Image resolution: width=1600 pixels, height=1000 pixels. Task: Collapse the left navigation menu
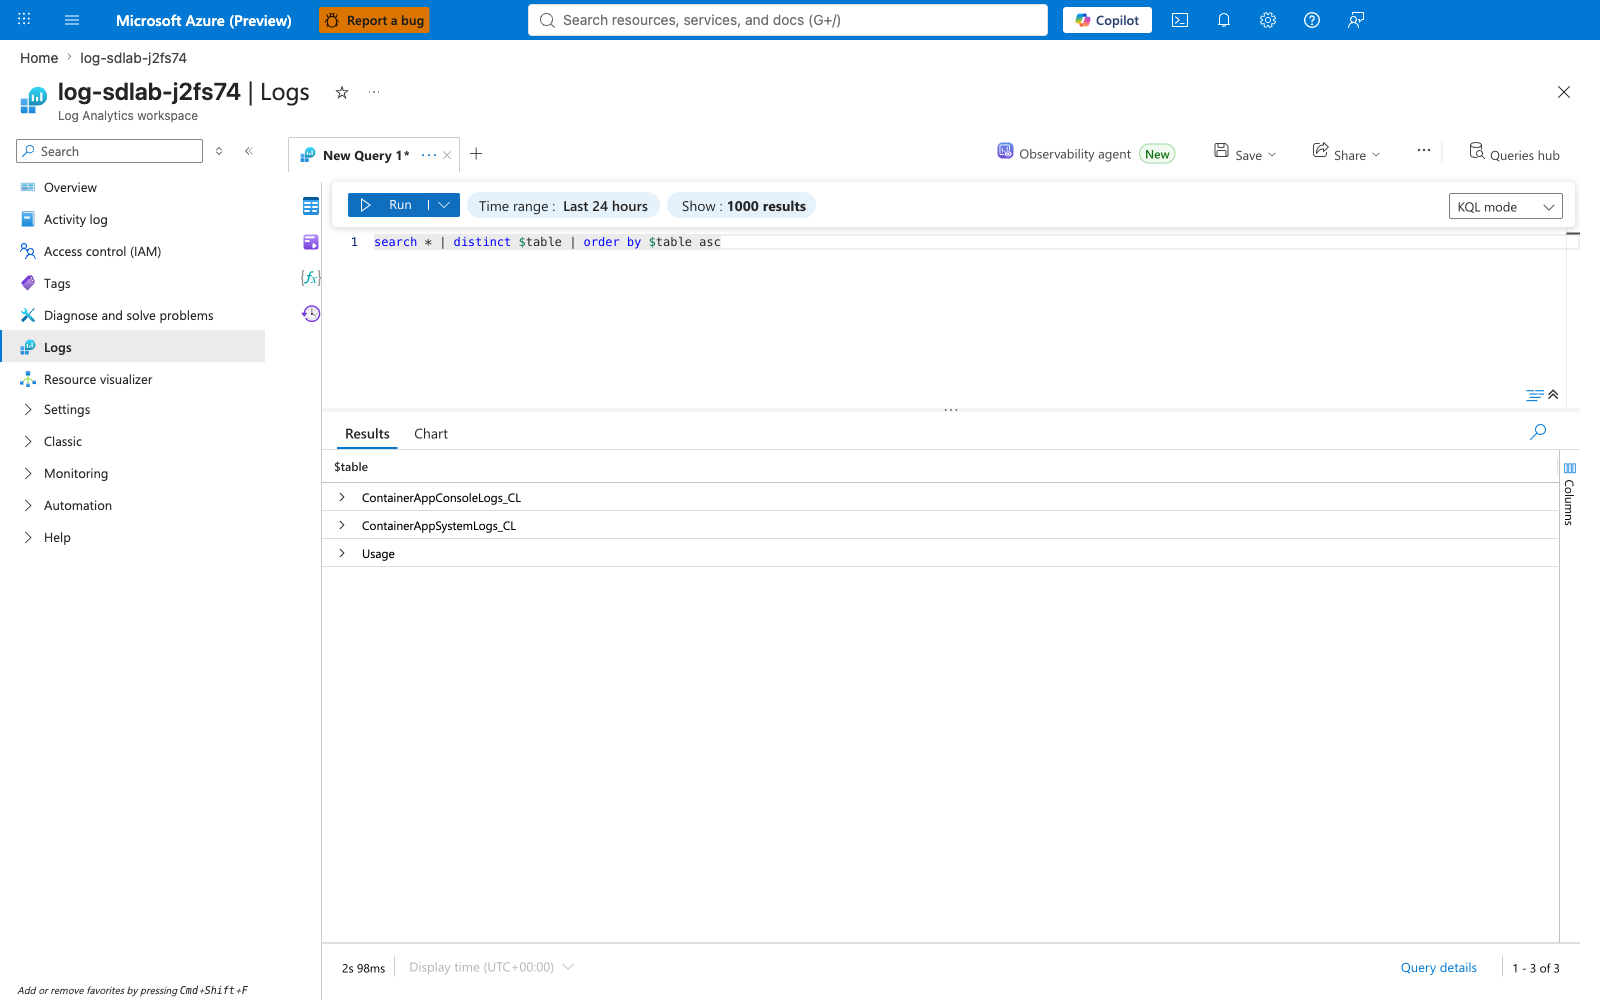pos(249,151)
